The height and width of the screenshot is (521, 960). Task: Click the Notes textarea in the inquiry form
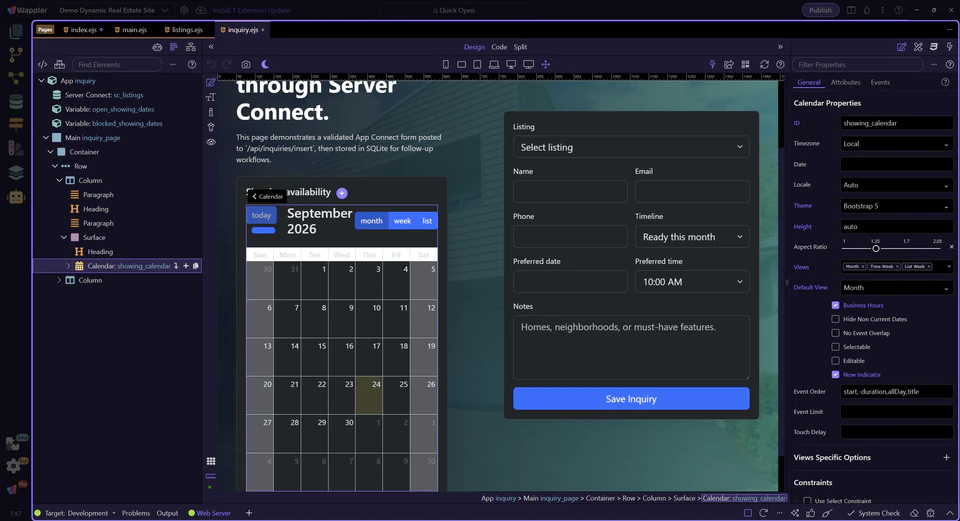point(631,347)
